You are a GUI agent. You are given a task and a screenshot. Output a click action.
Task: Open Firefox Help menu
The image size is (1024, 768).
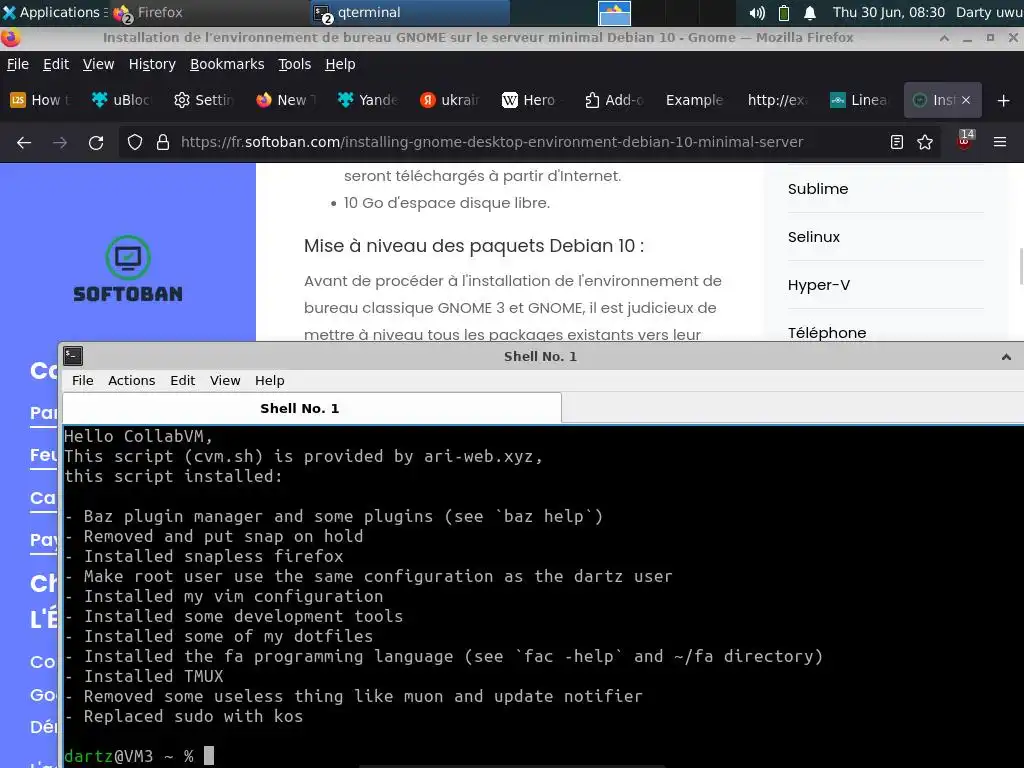[340, 64]
